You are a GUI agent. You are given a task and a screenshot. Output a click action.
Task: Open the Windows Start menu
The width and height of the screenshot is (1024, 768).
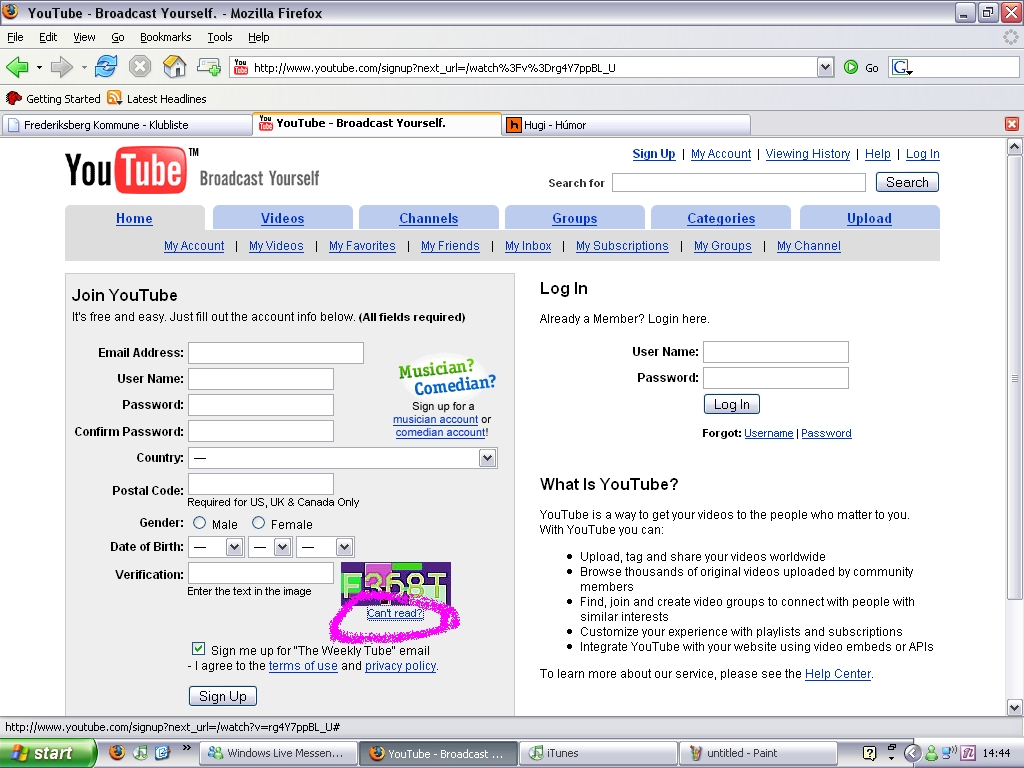[47, 753]
